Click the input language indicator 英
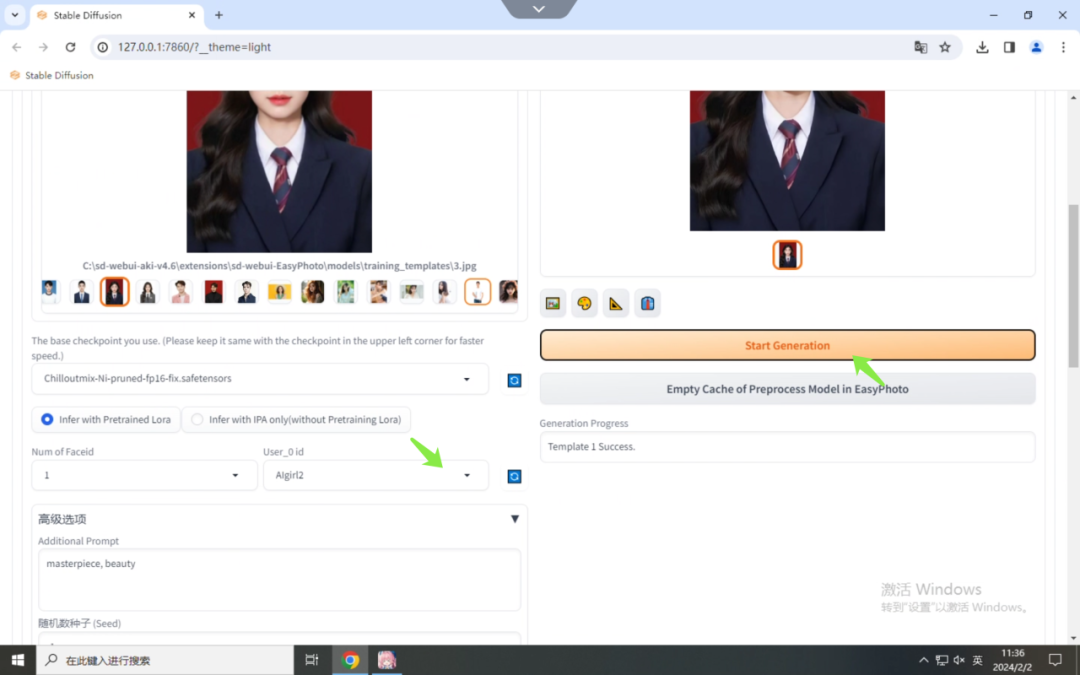This screenshot has height=675, width=1080. pyautogui.click(x=977, y=660)
